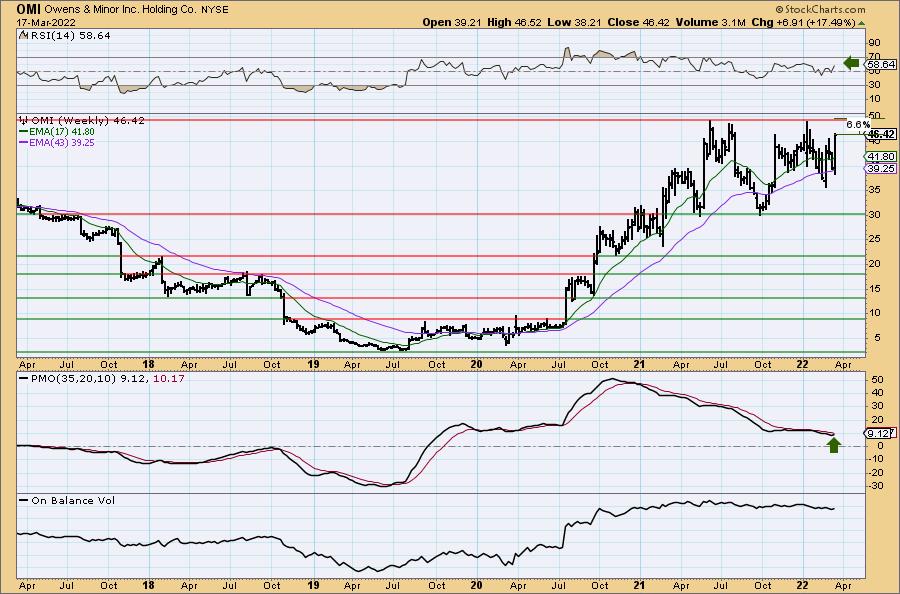The image size is (900, 594).
Task: Click the 58.64 RSI value tag on right axis
Action: pos(880,64)
